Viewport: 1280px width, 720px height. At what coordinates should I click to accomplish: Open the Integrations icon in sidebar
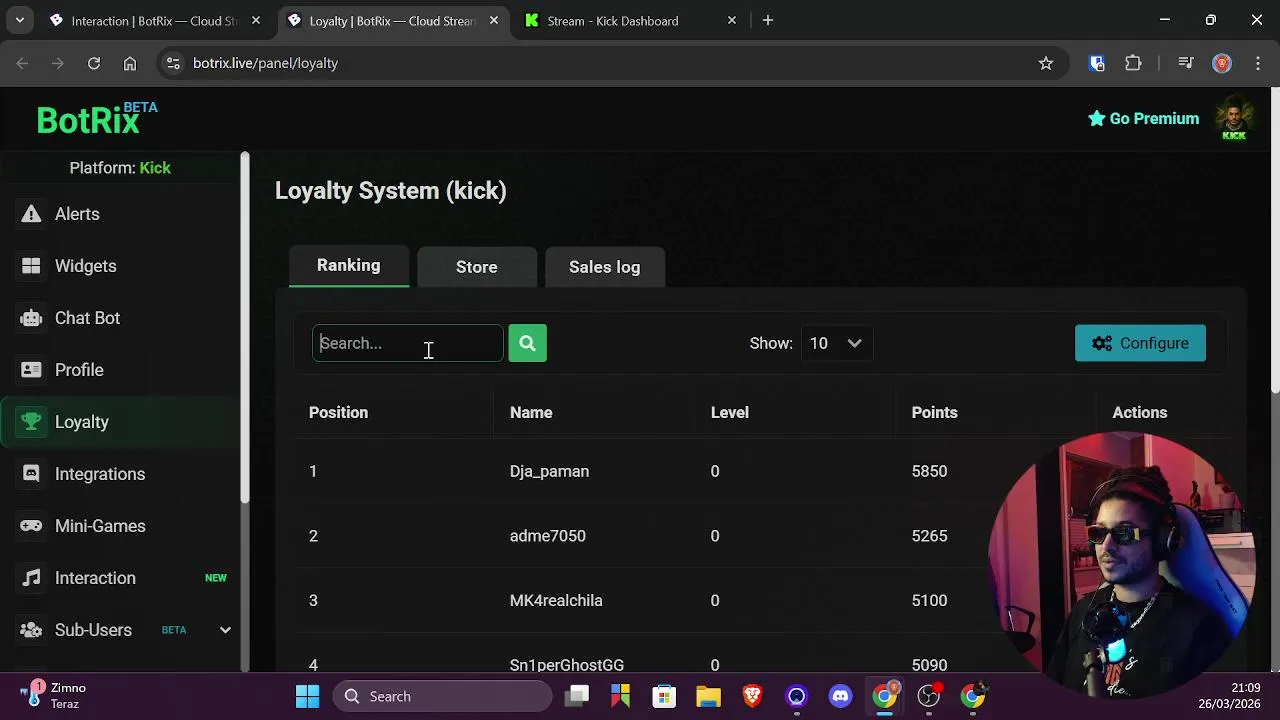pyautogui.click(x=31, y=474)
